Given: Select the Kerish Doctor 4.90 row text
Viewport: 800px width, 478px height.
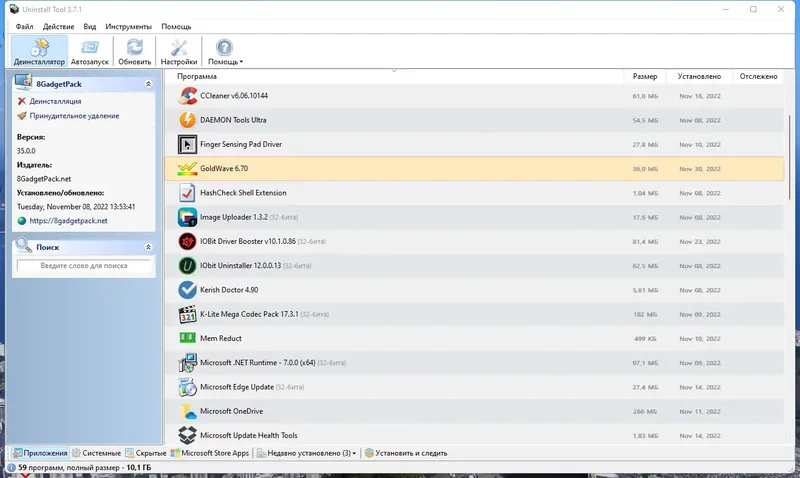Looking at the screenshot, I should pyautogui.click(x=229, y=290).
